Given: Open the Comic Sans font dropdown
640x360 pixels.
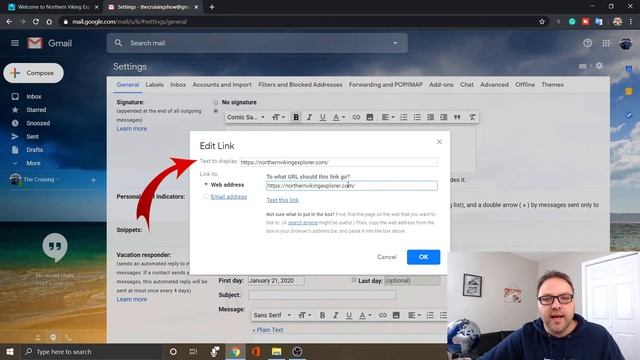Looking at the screenshot, I should pos(246,117).
